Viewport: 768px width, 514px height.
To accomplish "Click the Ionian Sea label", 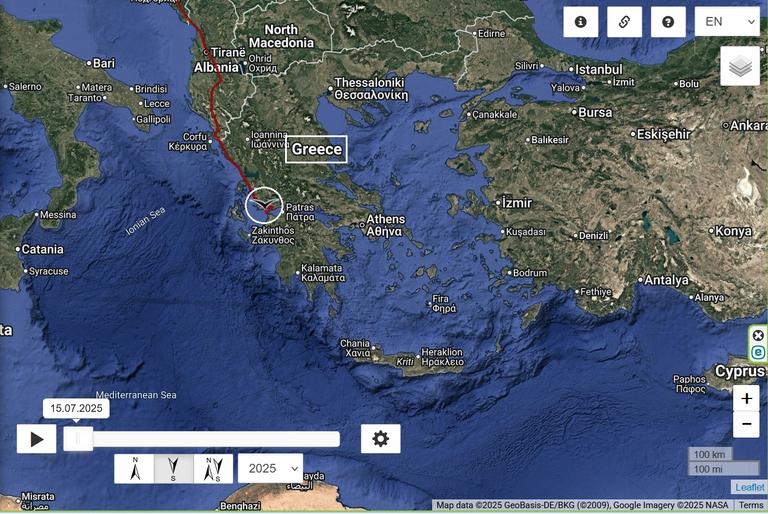I will point(145,221).
